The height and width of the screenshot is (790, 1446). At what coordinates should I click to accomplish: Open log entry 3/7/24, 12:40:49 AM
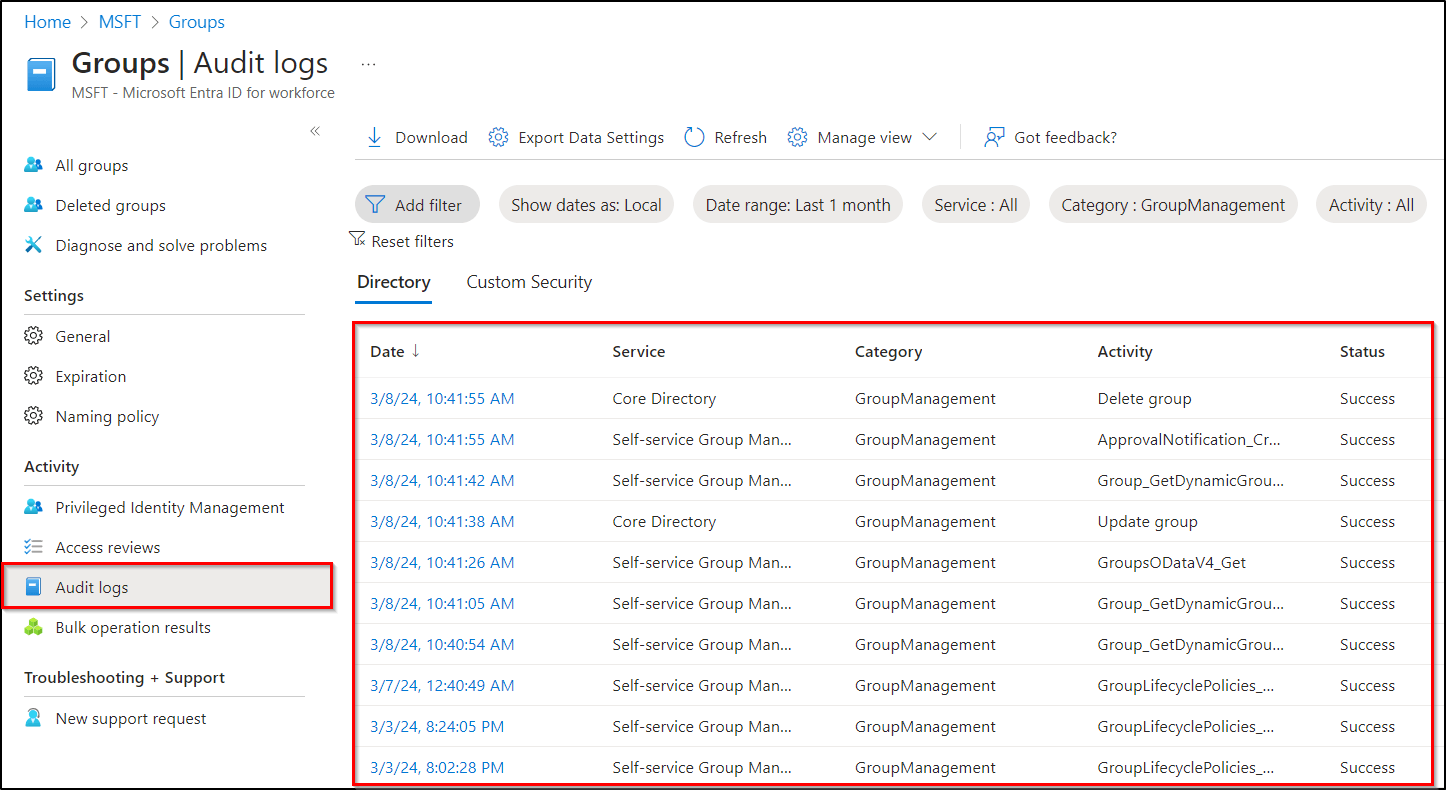click(x=442, y=685)
